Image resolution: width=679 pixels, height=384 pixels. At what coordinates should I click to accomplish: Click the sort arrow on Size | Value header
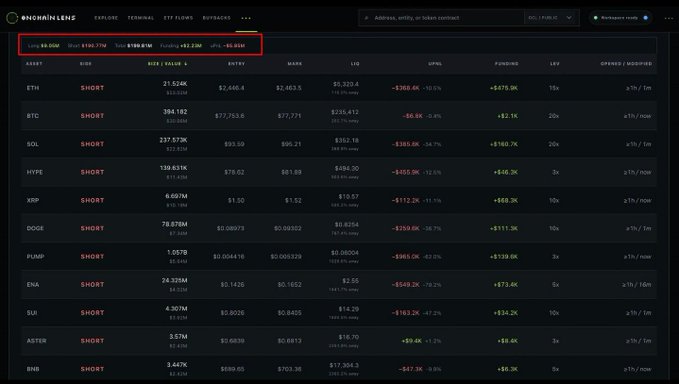[186, 64]
